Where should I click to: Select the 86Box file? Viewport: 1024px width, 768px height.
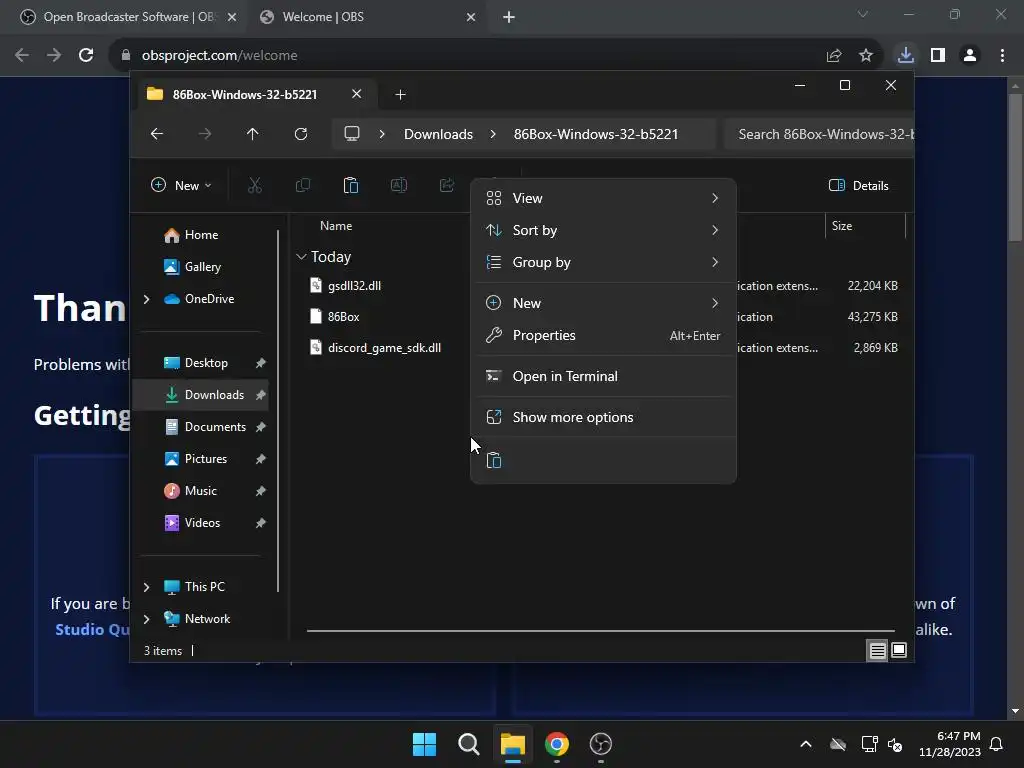pyautogui.click(x=344, y=317)
